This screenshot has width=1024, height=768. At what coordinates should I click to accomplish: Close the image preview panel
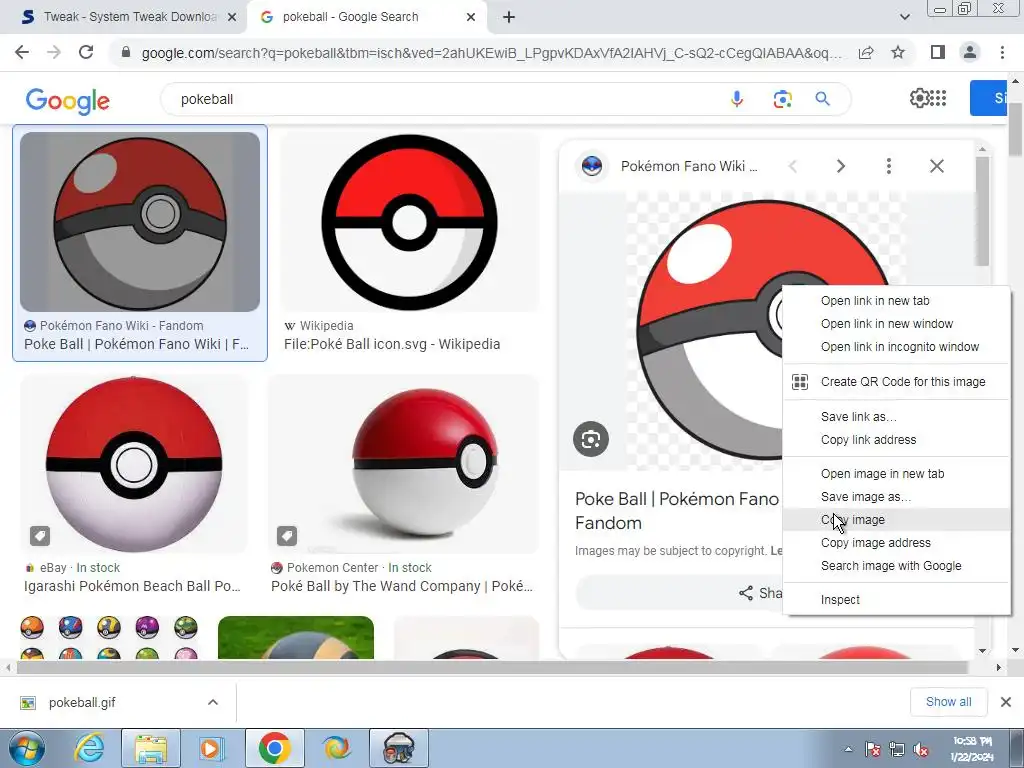coord(936,167)
